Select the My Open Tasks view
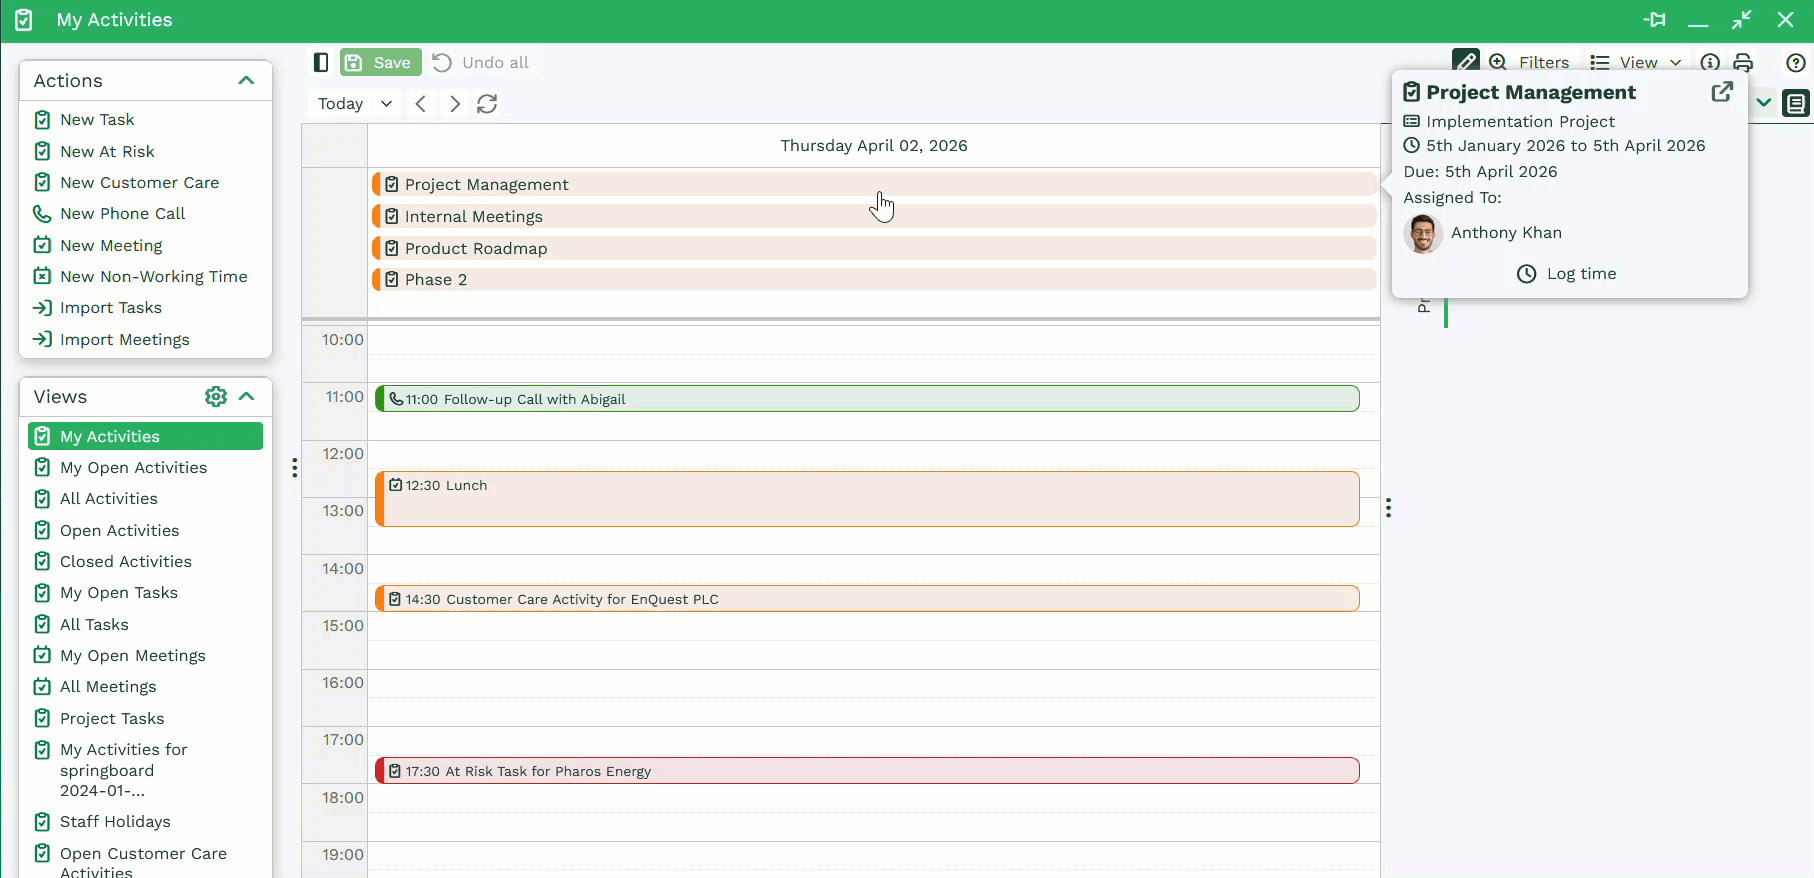The height and width of the screenshot is (878, 1814). click(118, 593)
